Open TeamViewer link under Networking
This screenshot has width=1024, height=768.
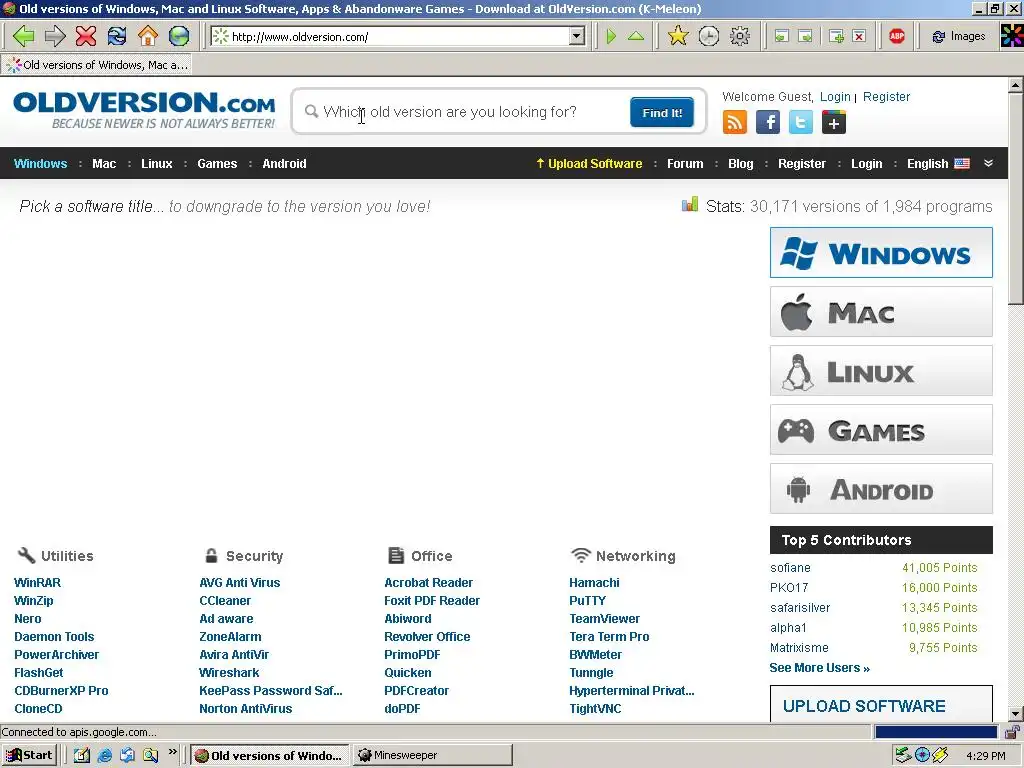[604, 618]
